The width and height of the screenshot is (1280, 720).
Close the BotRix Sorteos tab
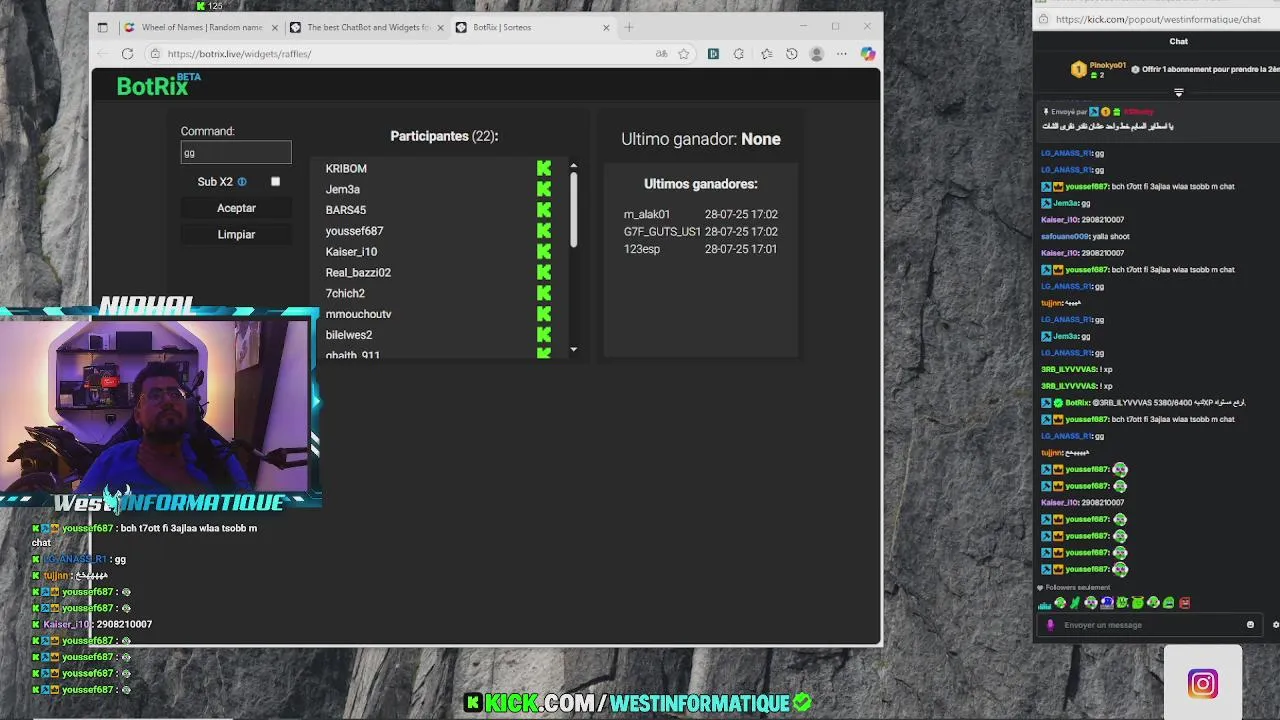(x=606, y=27)
